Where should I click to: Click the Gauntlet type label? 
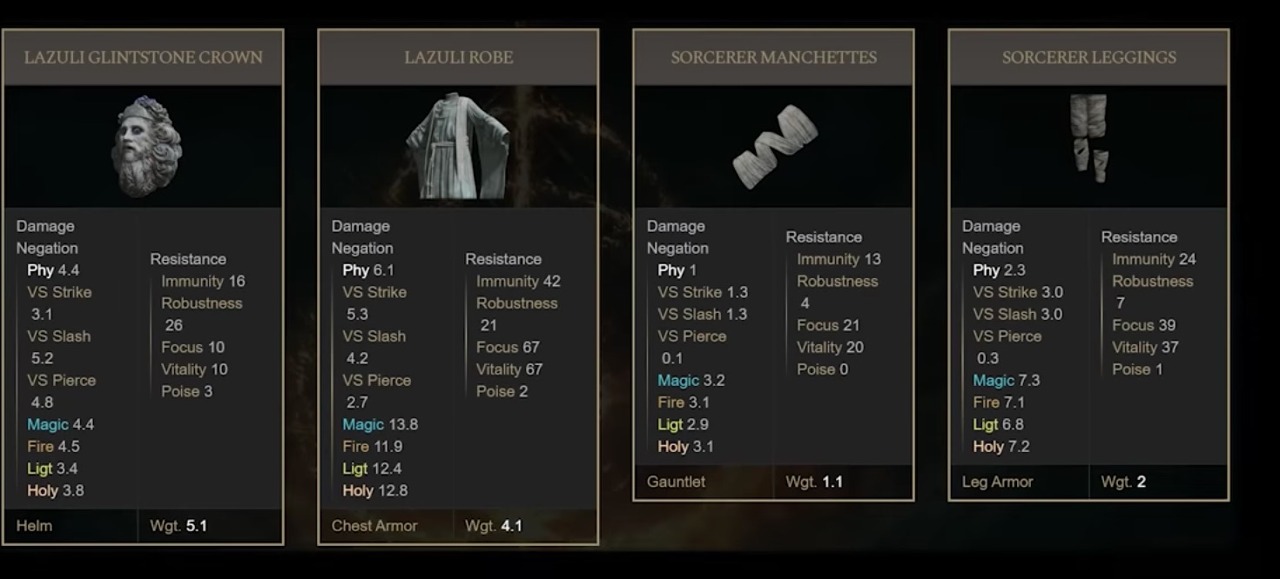coord(676,481)
